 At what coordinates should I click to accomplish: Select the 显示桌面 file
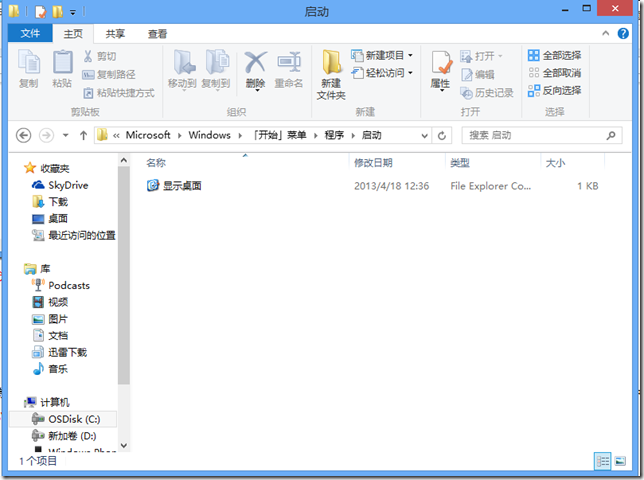[x=174, y=186]
